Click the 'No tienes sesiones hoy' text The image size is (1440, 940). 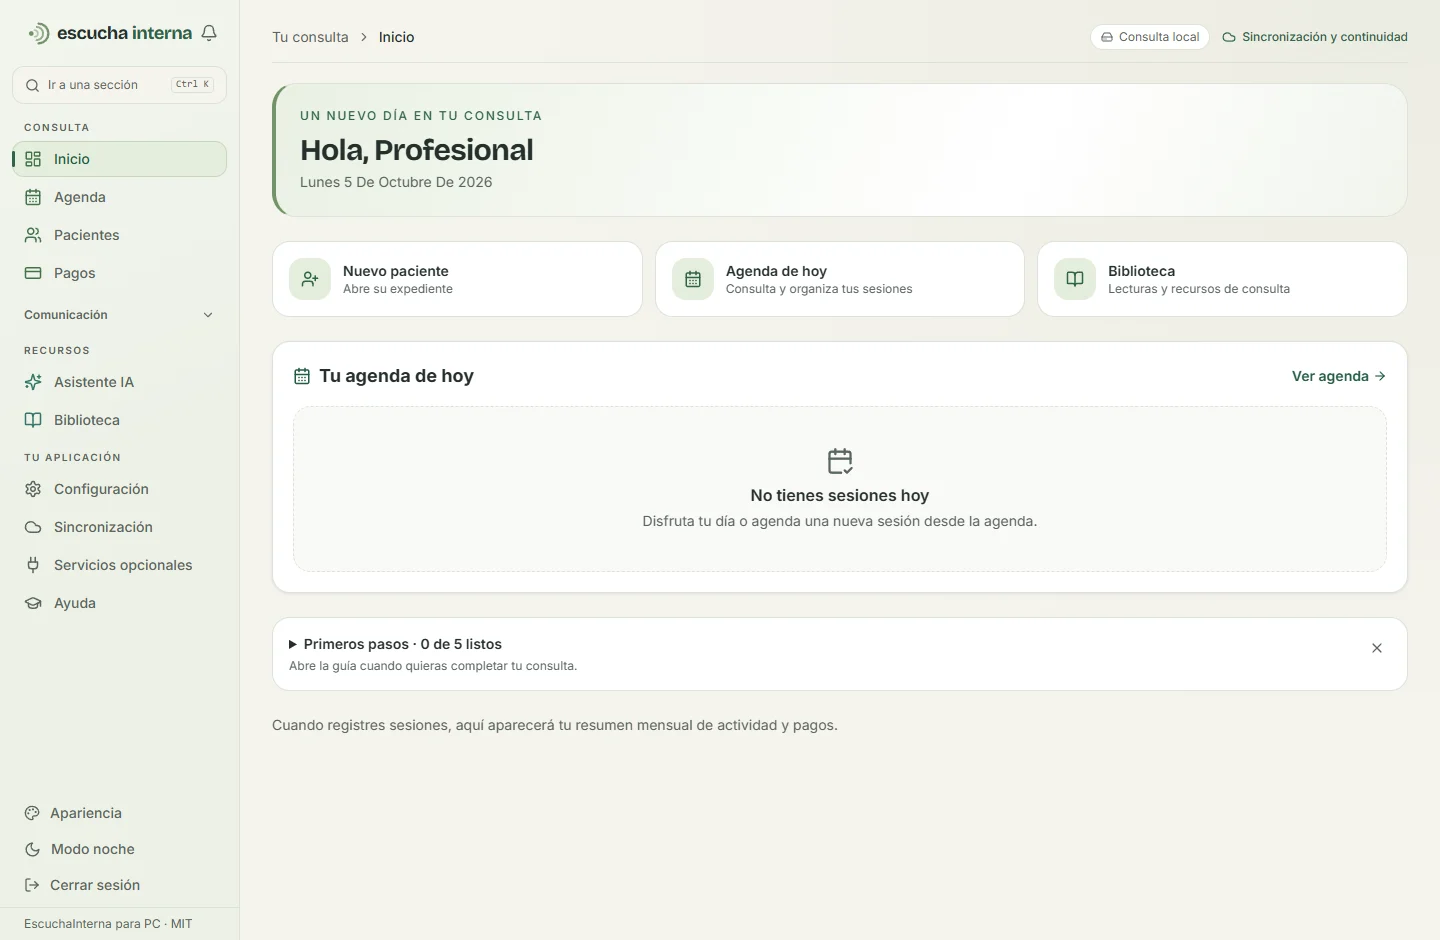coord(840,495)
